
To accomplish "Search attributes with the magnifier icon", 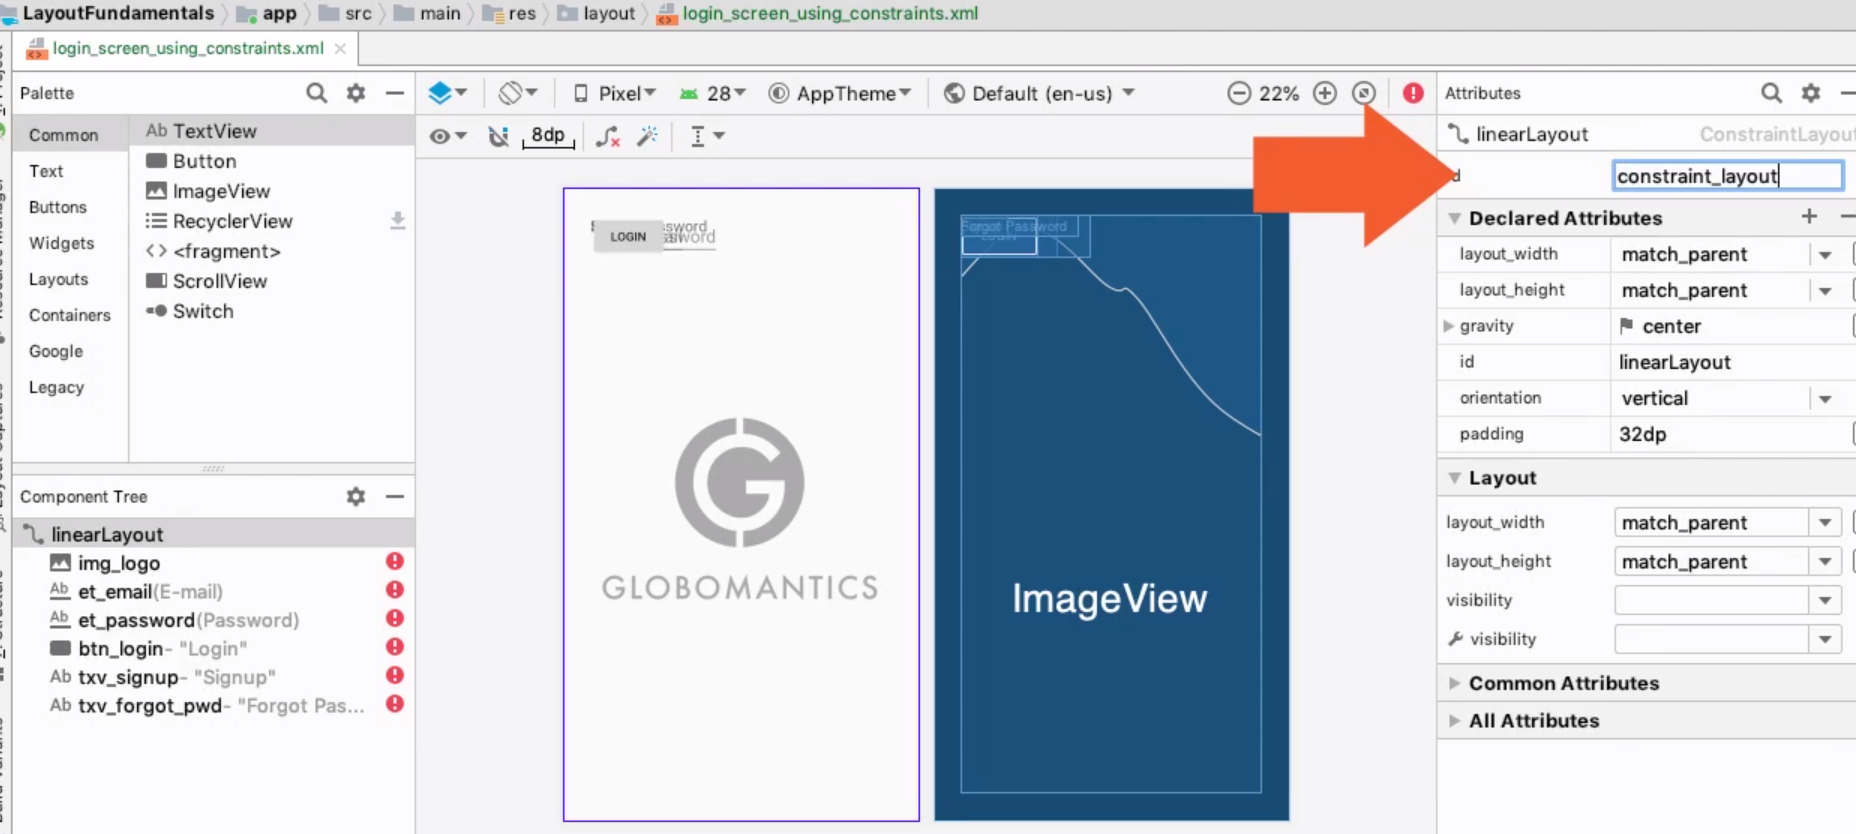I will [x=1771, y=93].
